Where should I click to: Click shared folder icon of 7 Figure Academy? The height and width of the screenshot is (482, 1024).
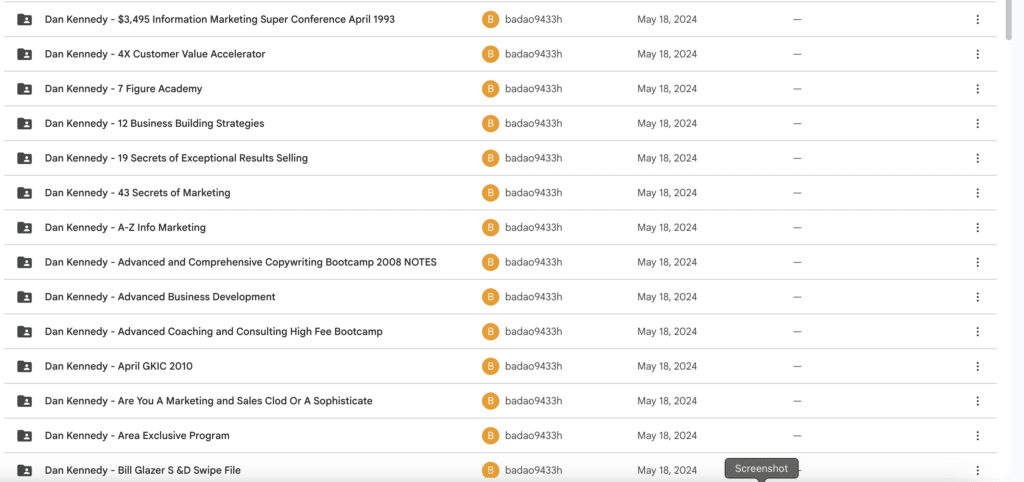coord(24,89)
